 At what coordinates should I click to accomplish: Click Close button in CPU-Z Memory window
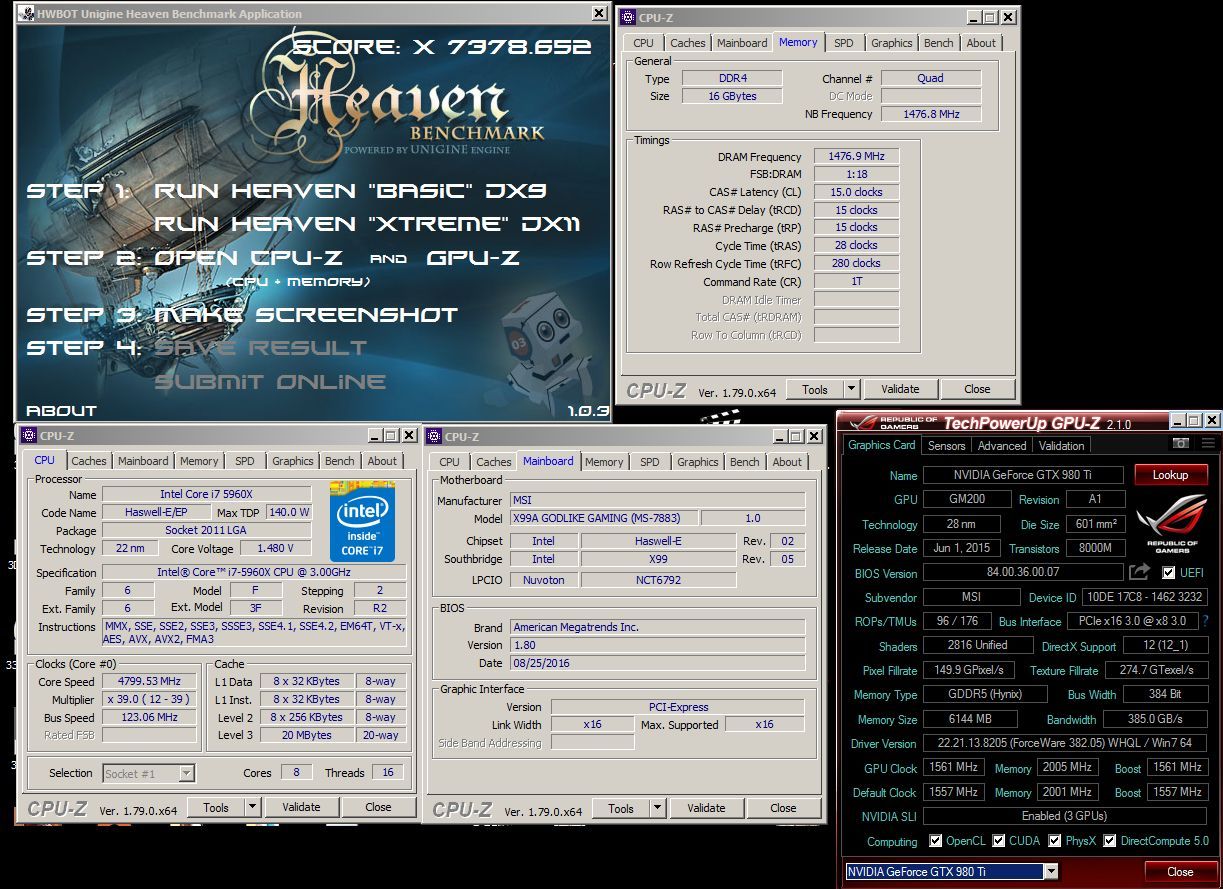977,389
